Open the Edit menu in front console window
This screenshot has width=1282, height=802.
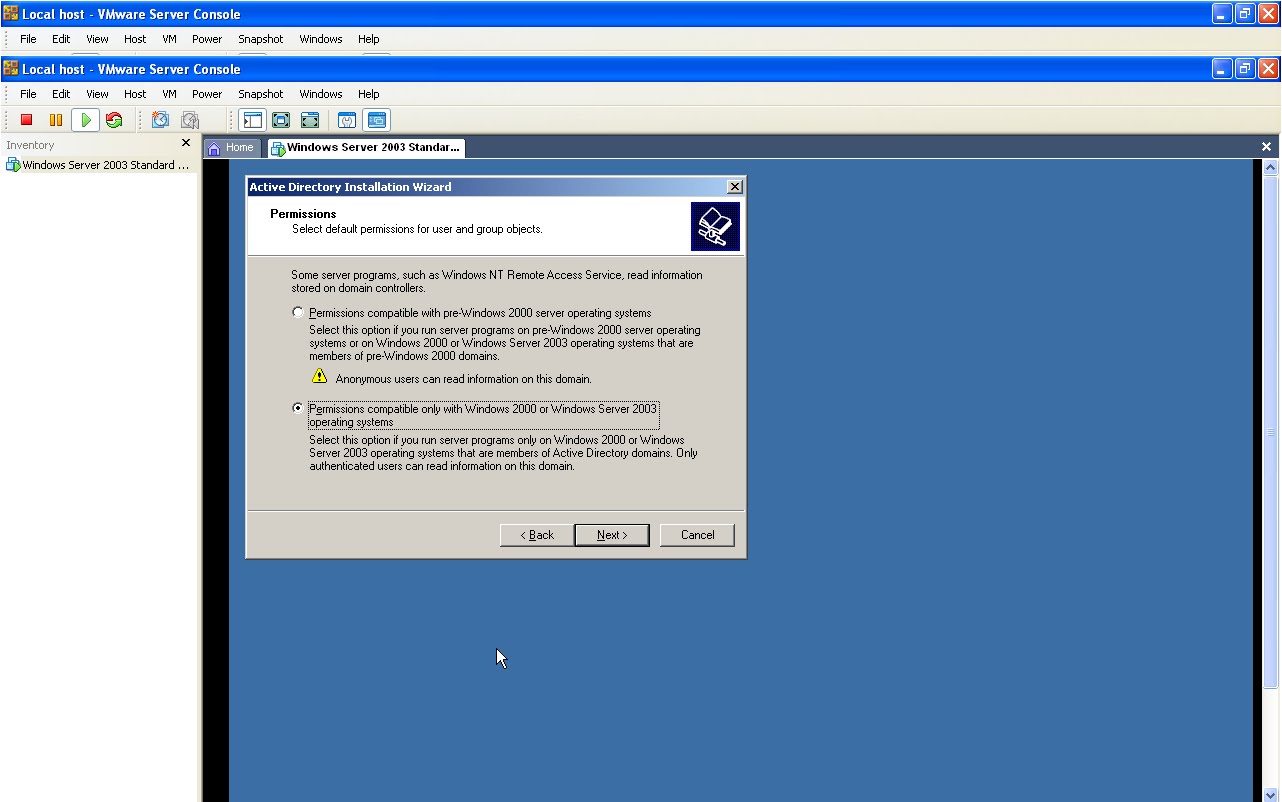tap(61, 94)
